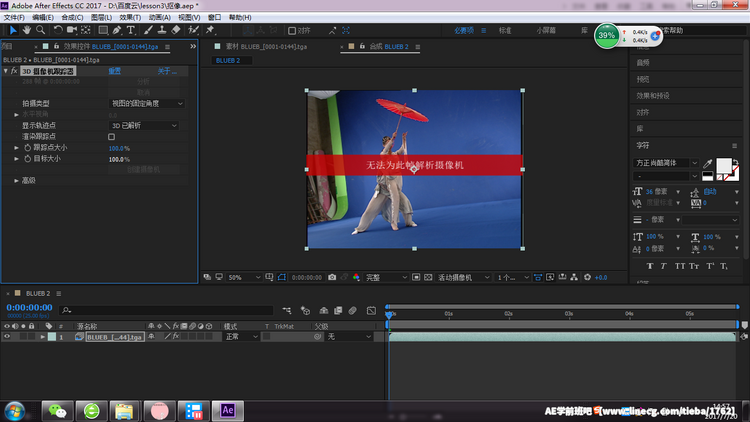
Task: Open the 50% magnification dropdown
Action: 244,278
